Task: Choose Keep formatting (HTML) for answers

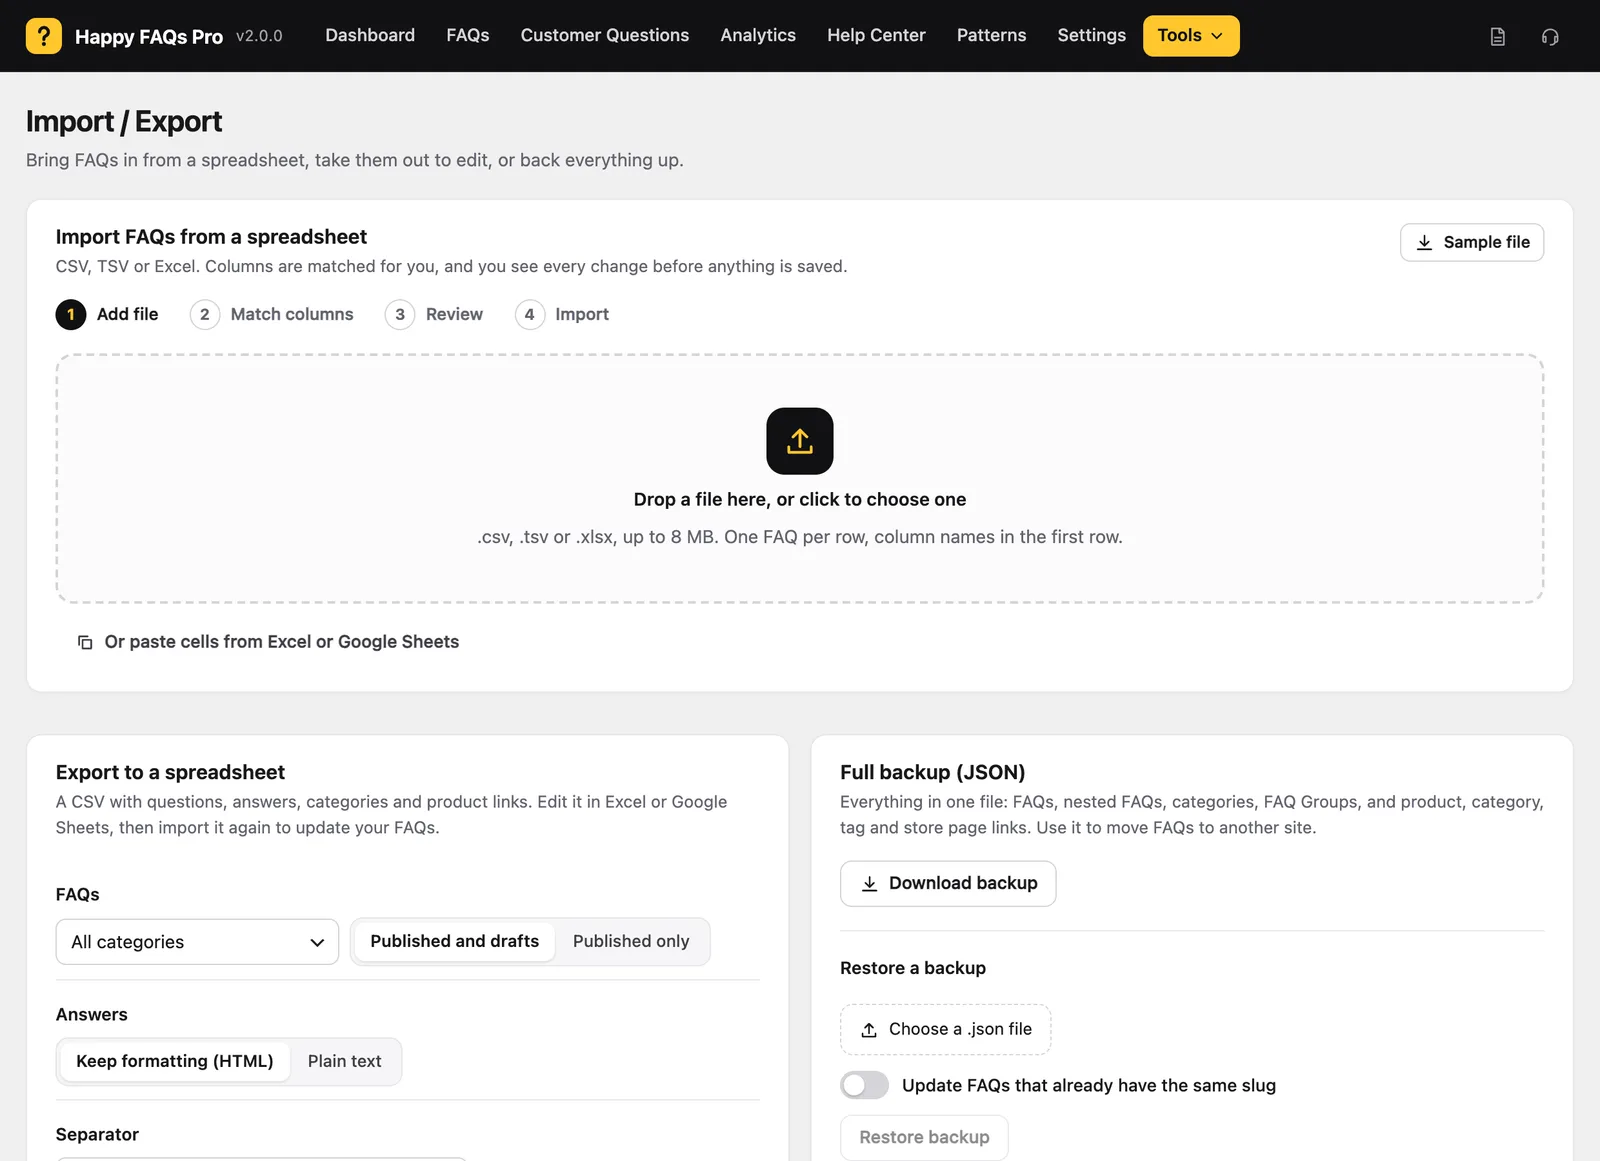Action: [175, 1061]
